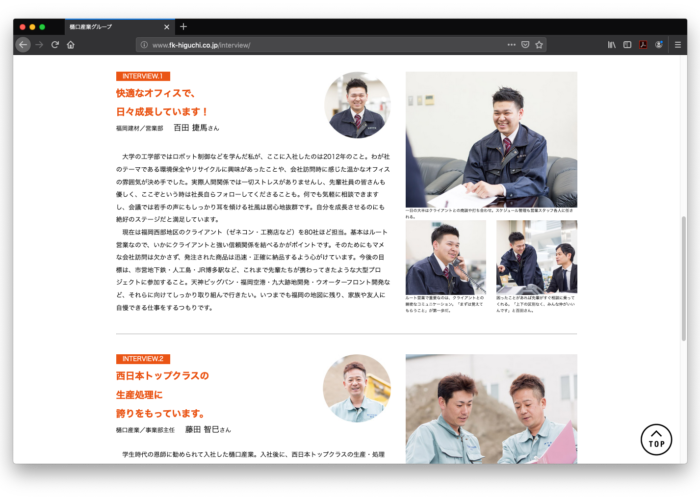Image resolution: width=700 pixels, height=500 pixels.
Task: Expand page actions three-dot menu
Action: pos(511,45)
